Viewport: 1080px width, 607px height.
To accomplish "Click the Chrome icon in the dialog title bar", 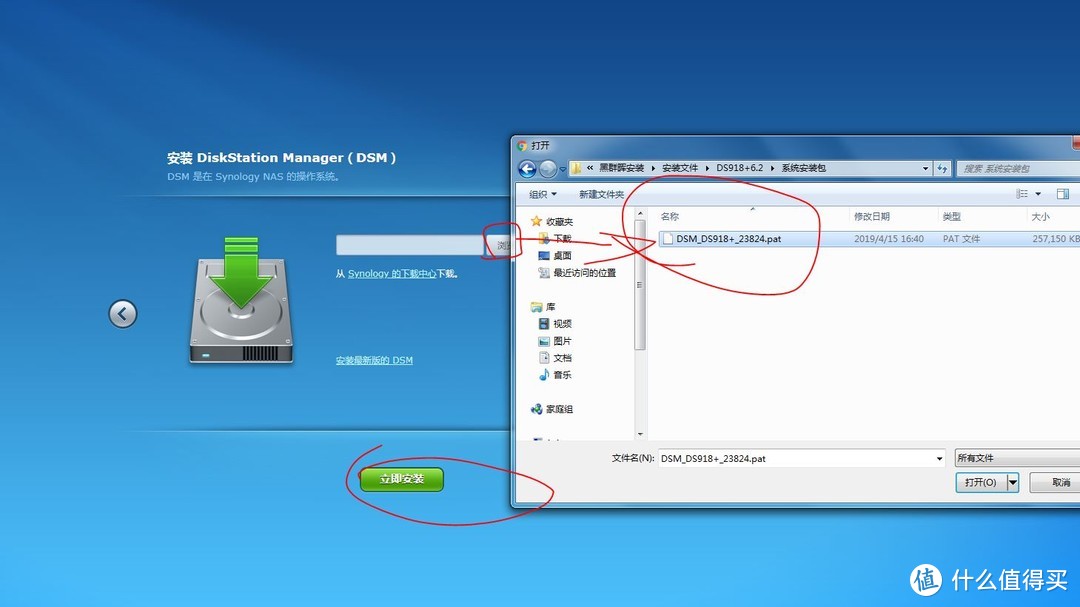I will click(x=522, y=145).
